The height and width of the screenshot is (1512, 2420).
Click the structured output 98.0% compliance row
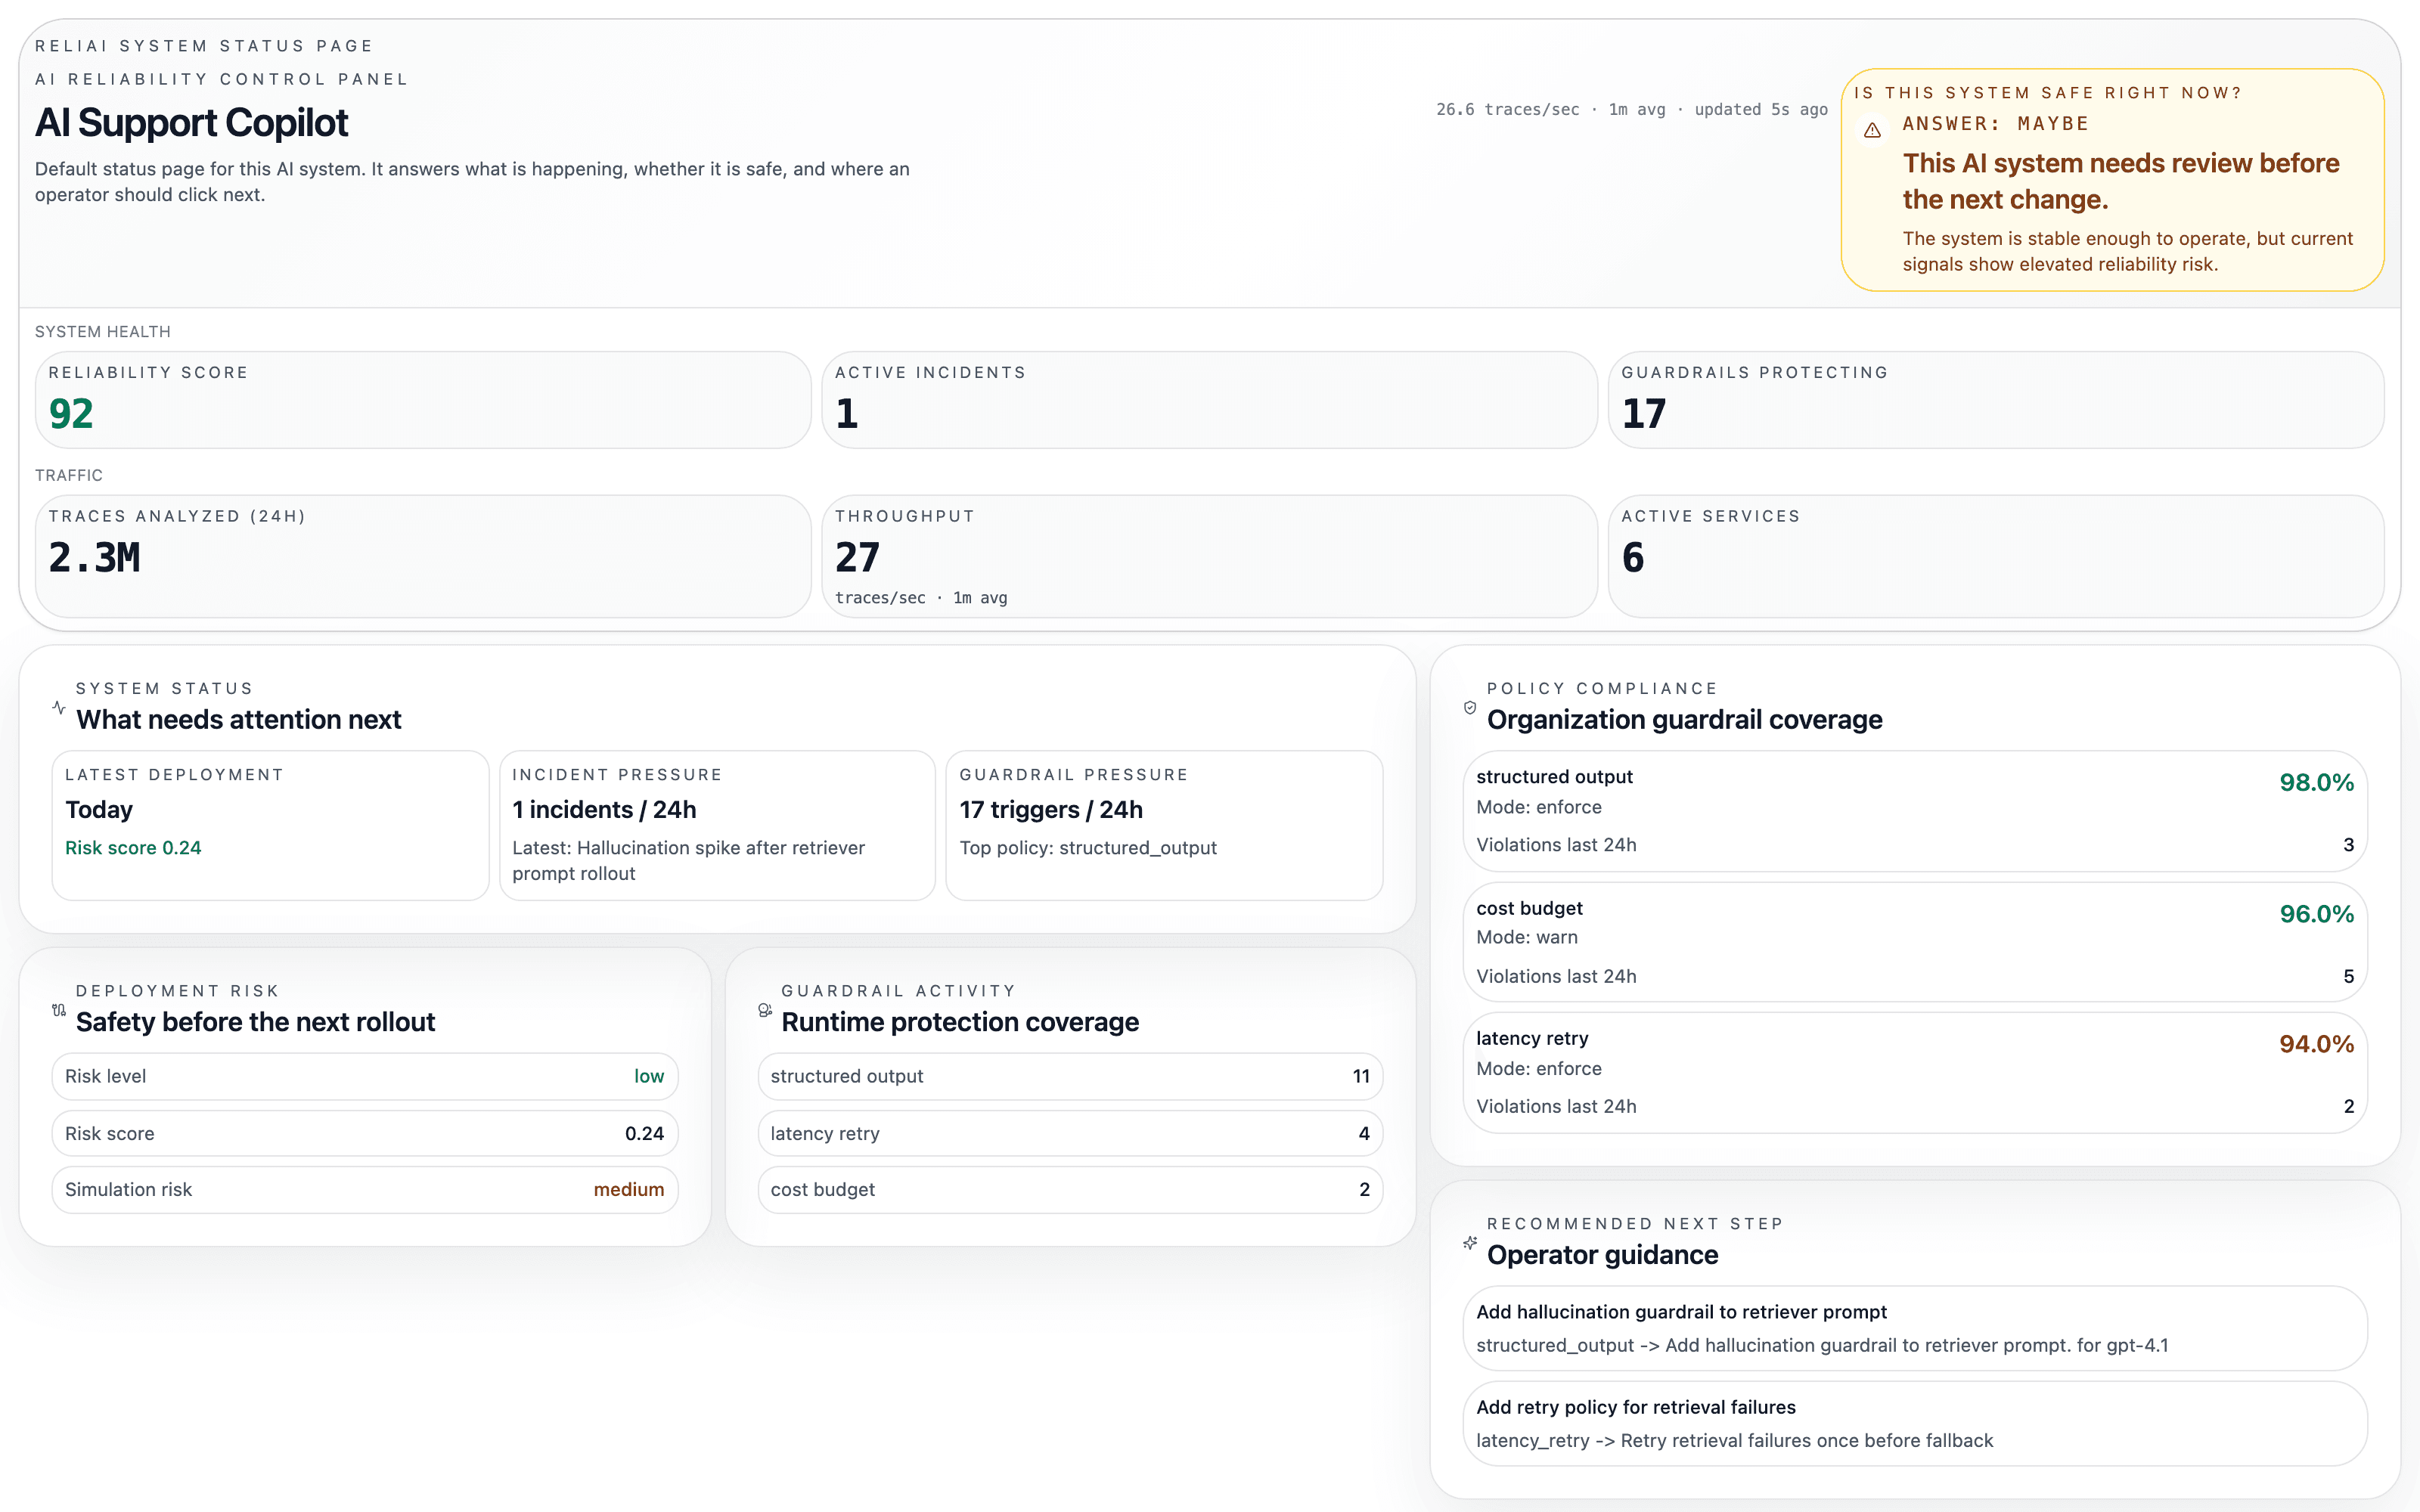coord(1914,810)
